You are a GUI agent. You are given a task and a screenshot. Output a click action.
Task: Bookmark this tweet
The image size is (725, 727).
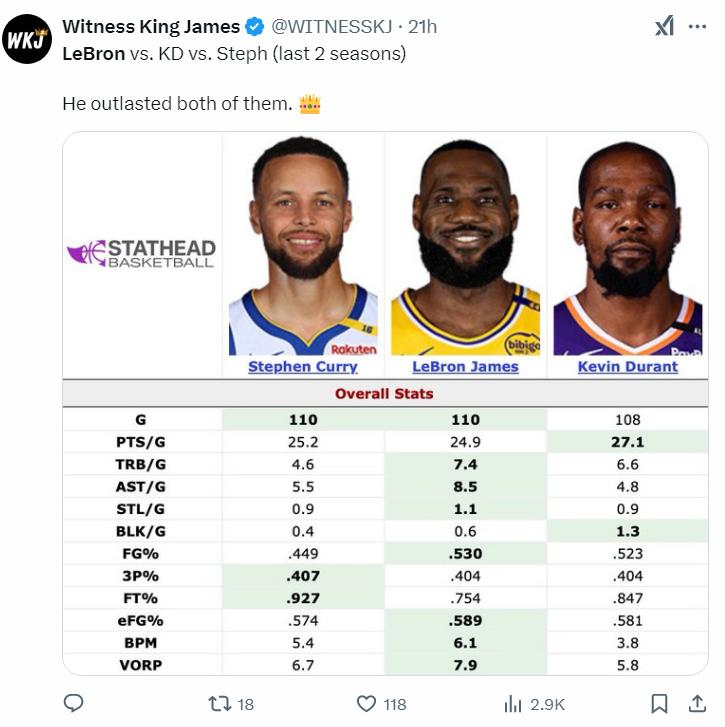tap(659, 704)
